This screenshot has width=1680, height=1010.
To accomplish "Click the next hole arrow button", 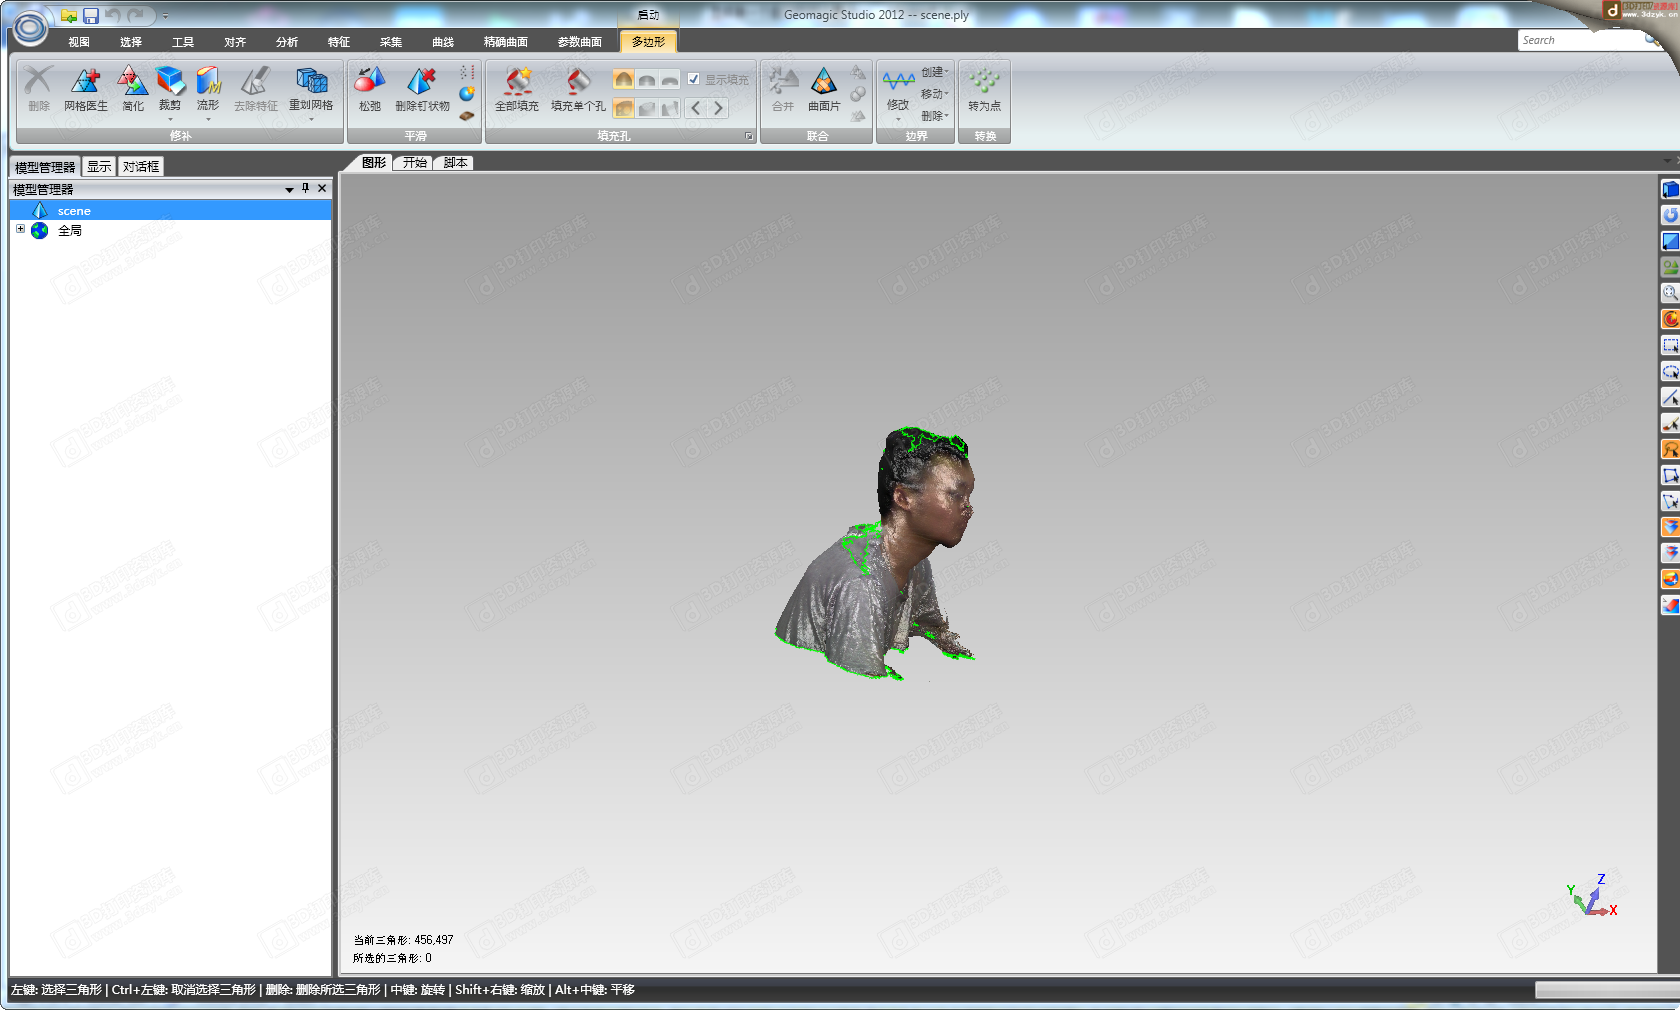I will (x=718, y=108).
